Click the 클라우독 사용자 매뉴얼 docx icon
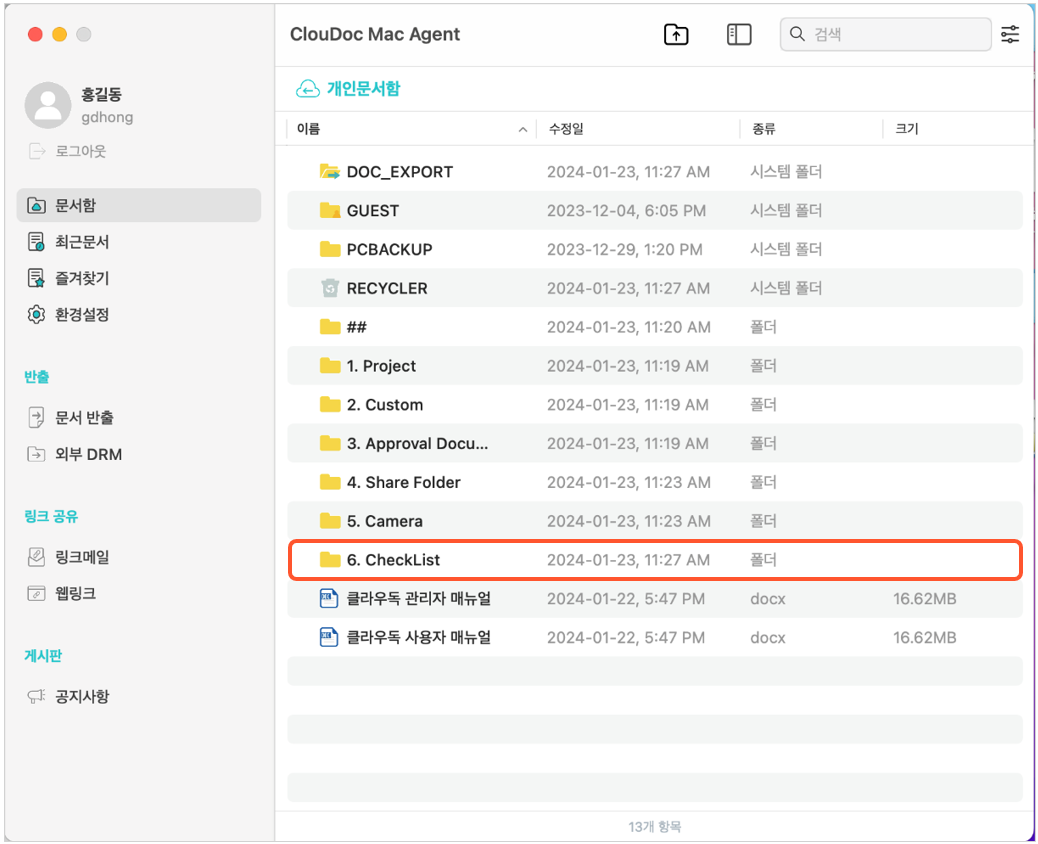The width and height of the screenshot is (1038, 844). [x=329, y=637]
